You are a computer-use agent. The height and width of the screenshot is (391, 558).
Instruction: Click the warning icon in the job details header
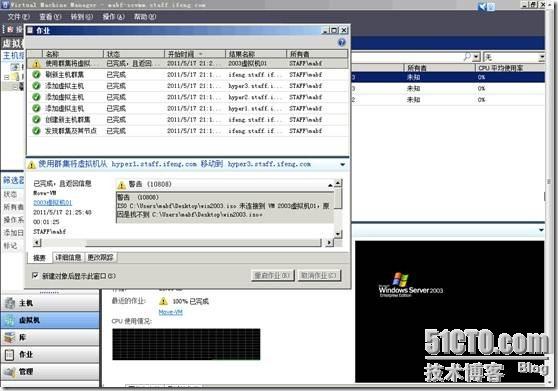pos(31,165)
